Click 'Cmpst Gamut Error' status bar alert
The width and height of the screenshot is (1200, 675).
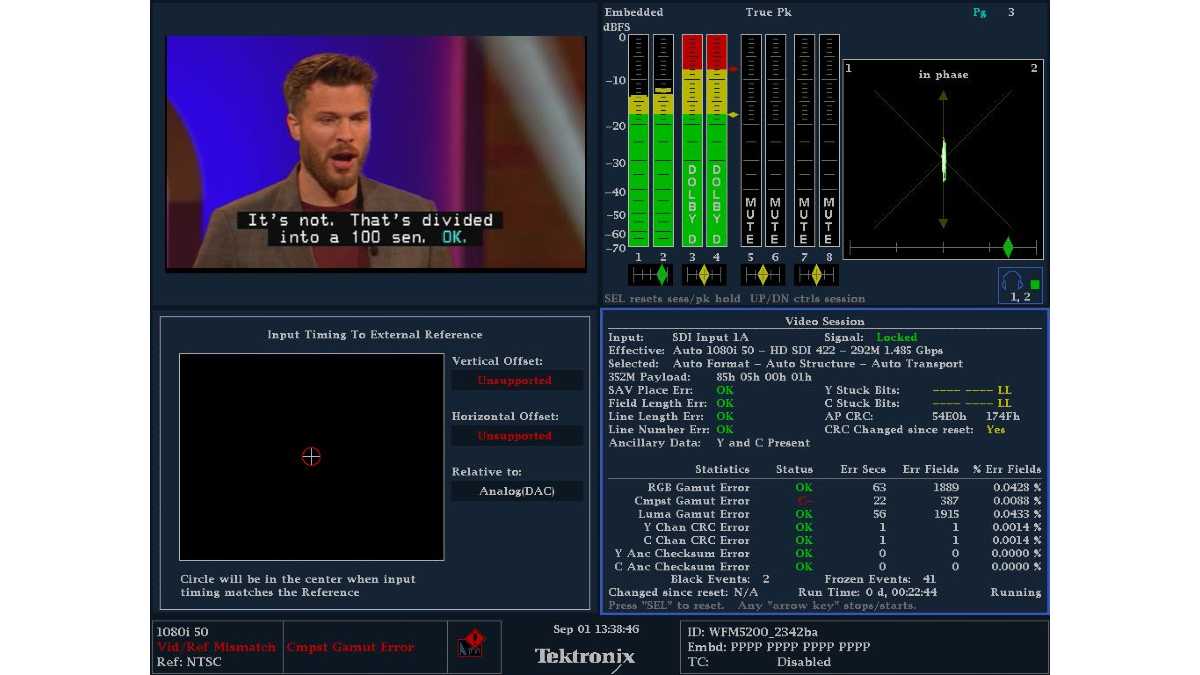click(349, 647)
